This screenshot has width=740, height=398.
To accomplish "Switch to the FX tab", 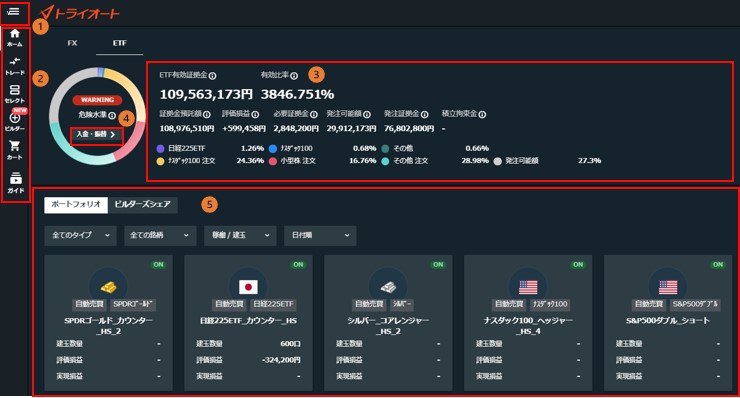I will [x=72, y=43].
